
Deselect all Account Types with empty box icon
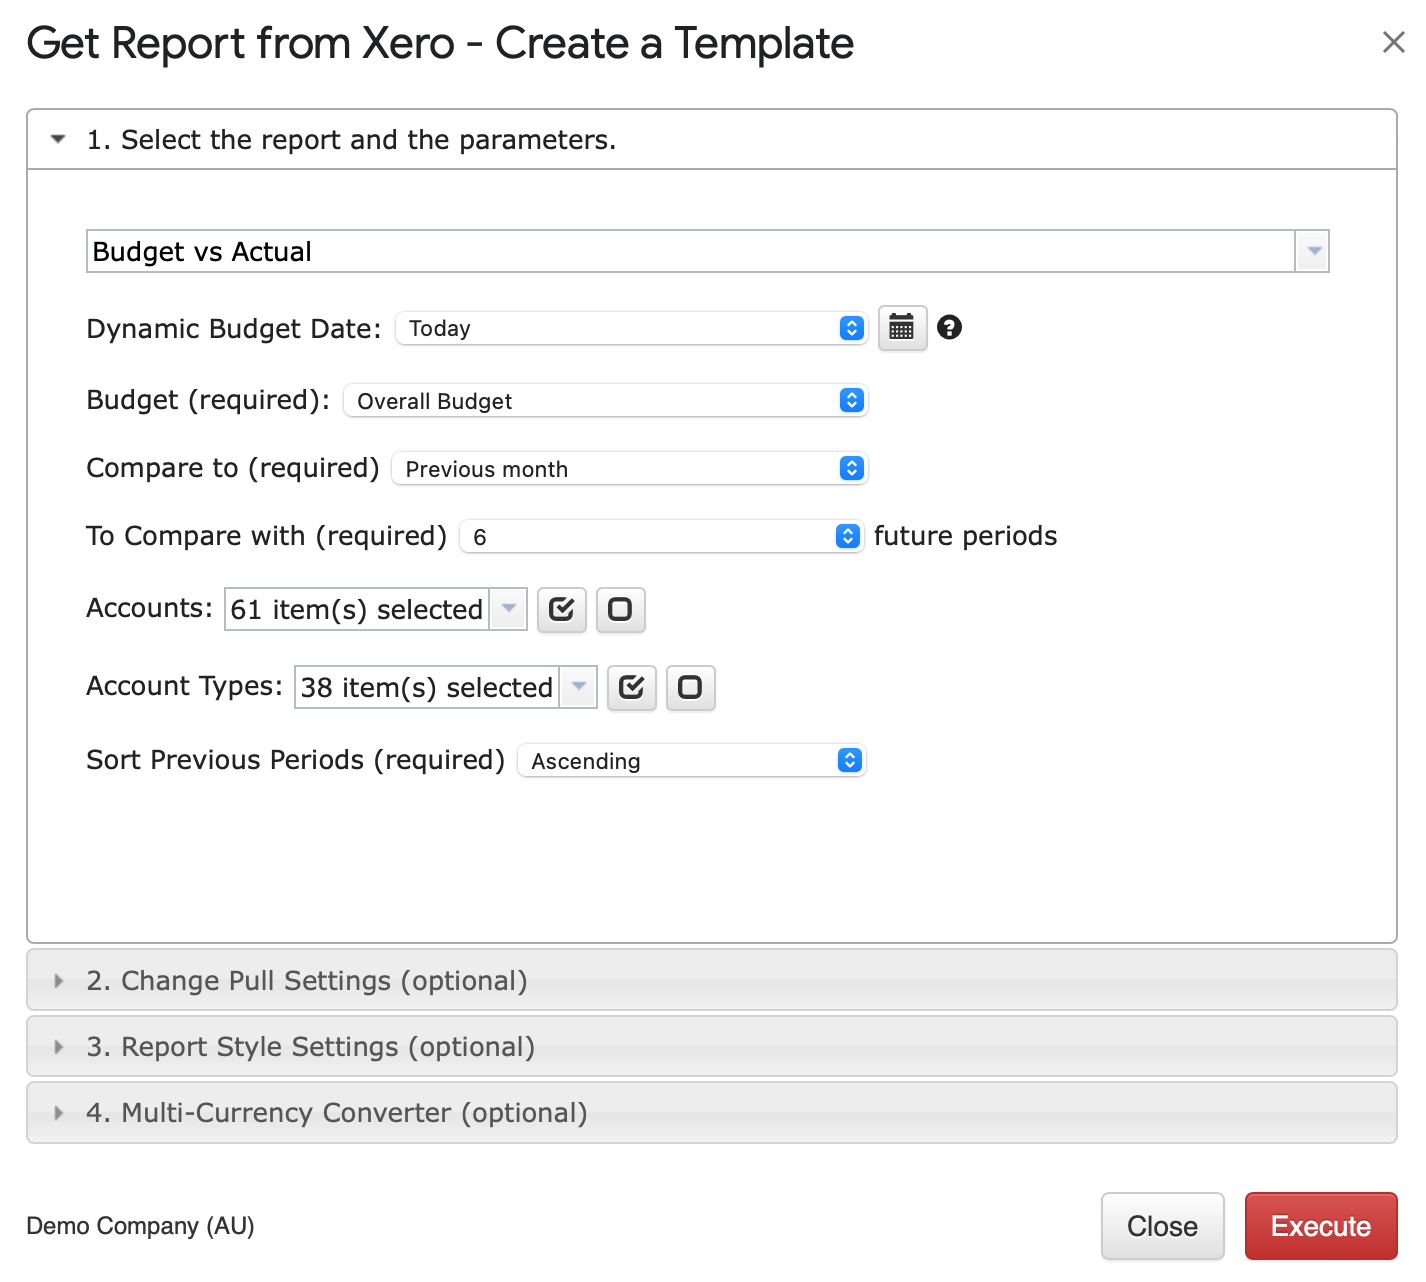pyautogui.click(x=690, y=687)
